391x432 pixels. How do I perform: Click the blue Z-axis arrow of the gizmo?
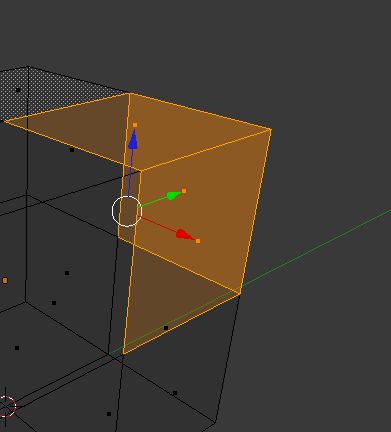point(133,139)
